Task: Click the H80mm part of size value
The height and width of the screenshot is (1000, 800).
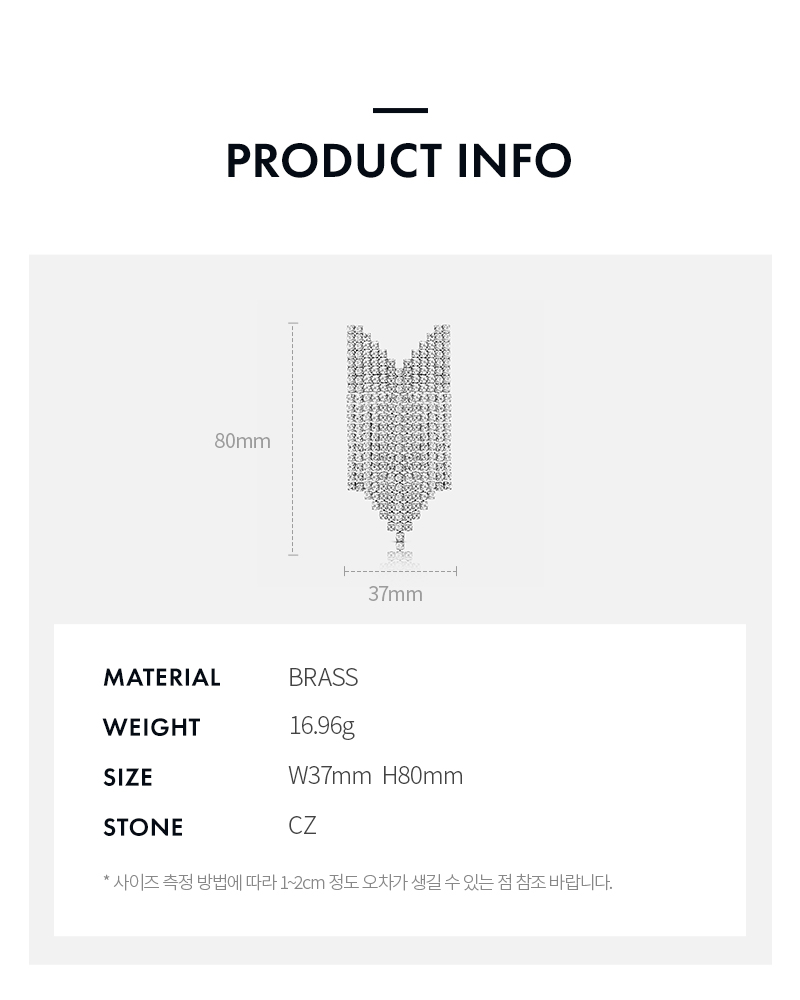Action: click(x=423, y=776)
